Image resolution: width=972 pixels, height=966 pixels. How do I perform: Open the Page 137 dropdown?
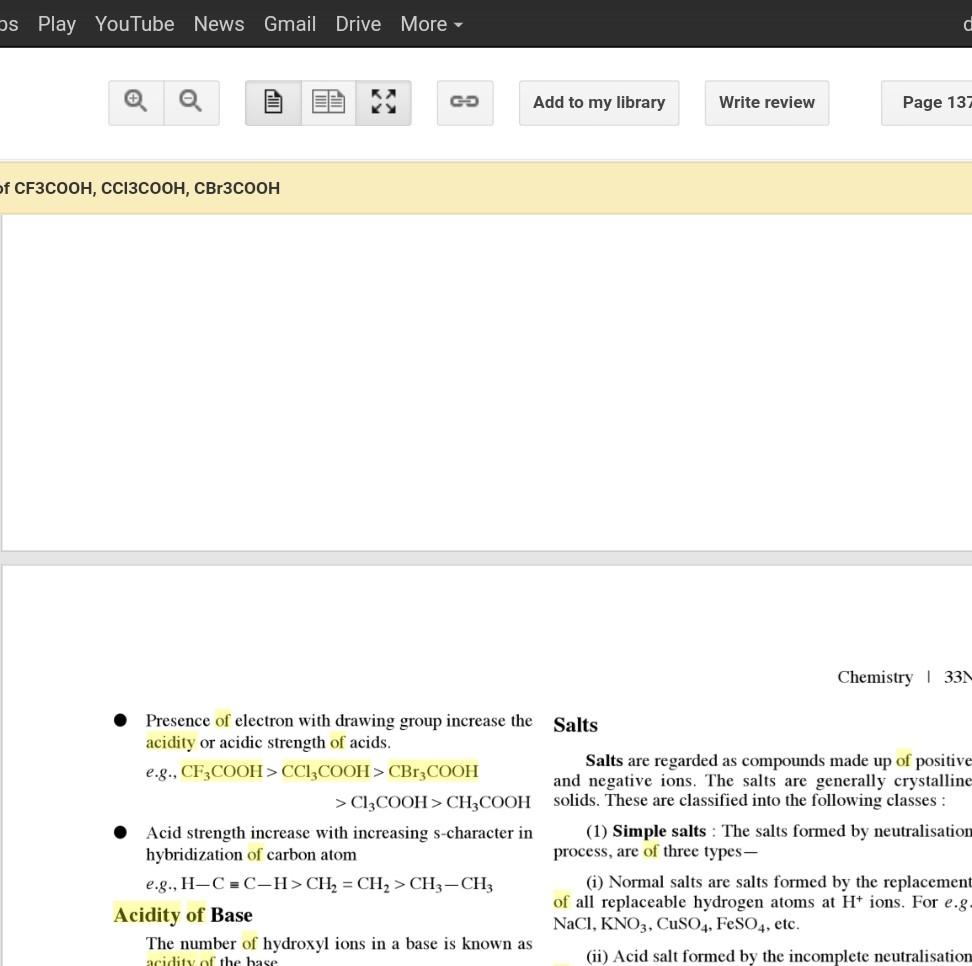pos(930,102)
